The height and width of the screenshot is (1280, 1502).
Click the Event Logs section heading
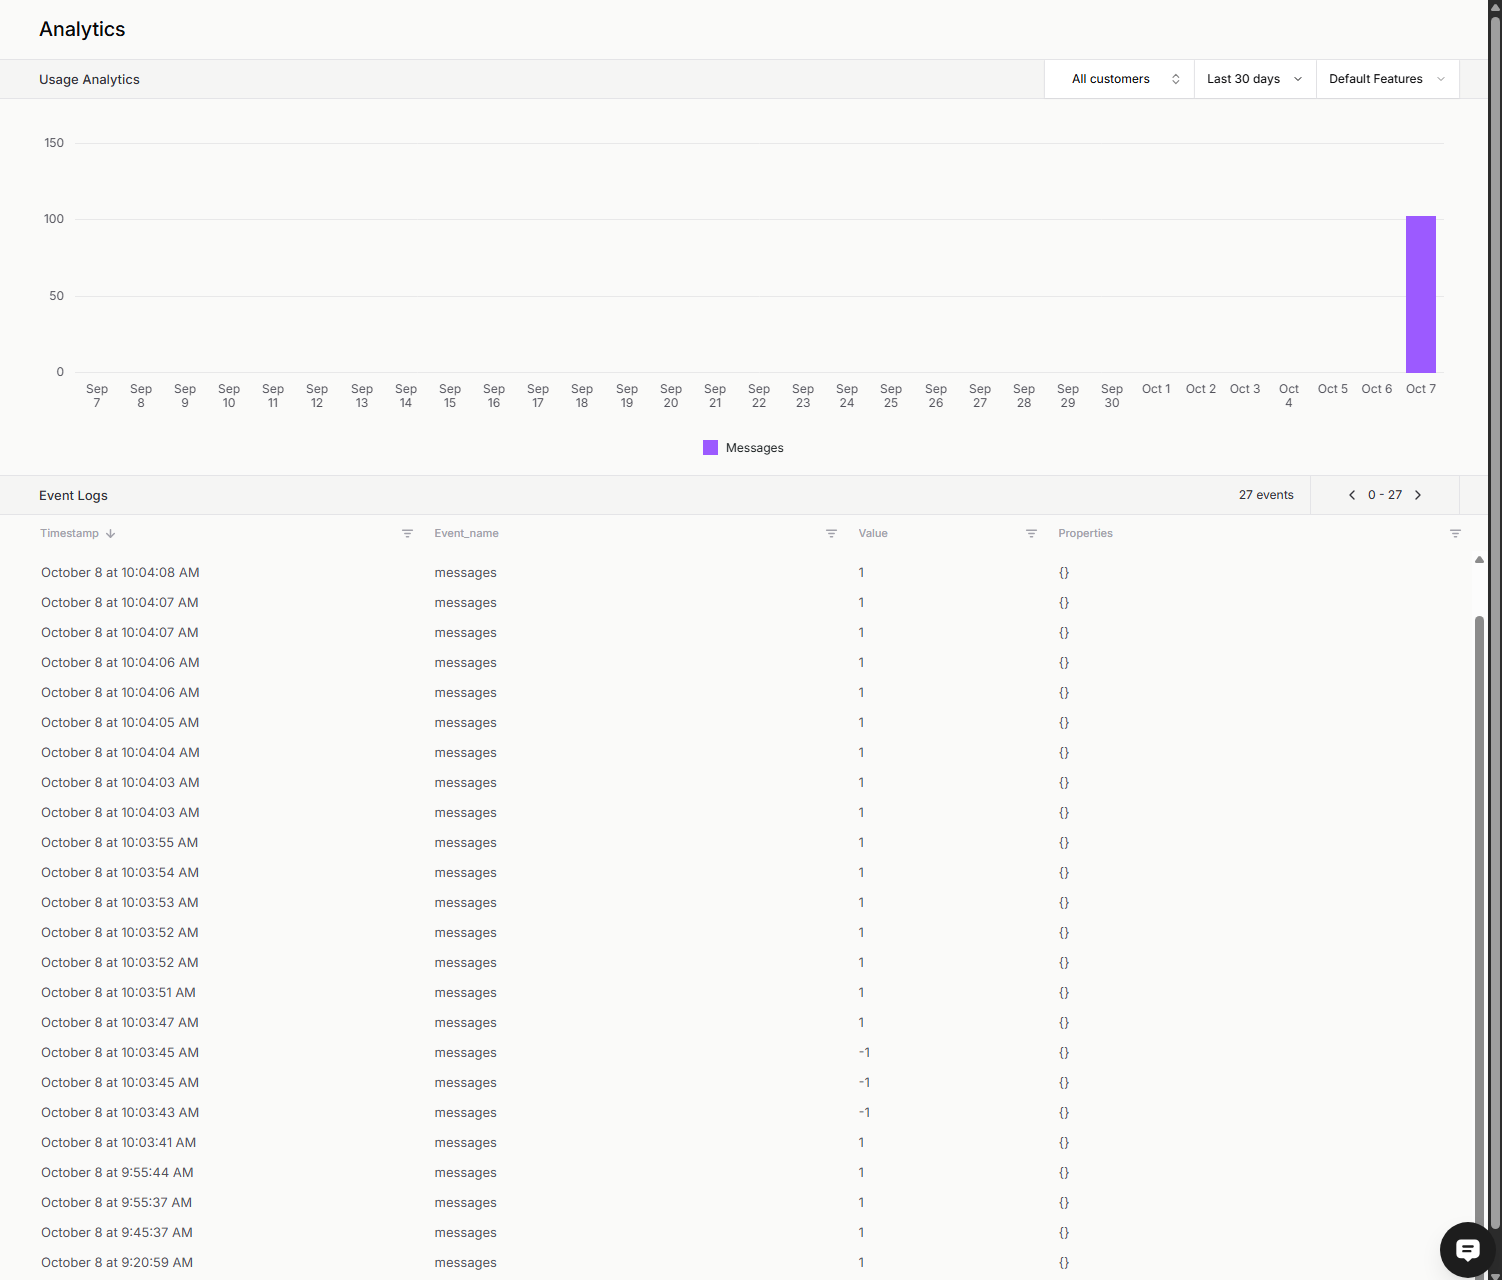[73, 496]
